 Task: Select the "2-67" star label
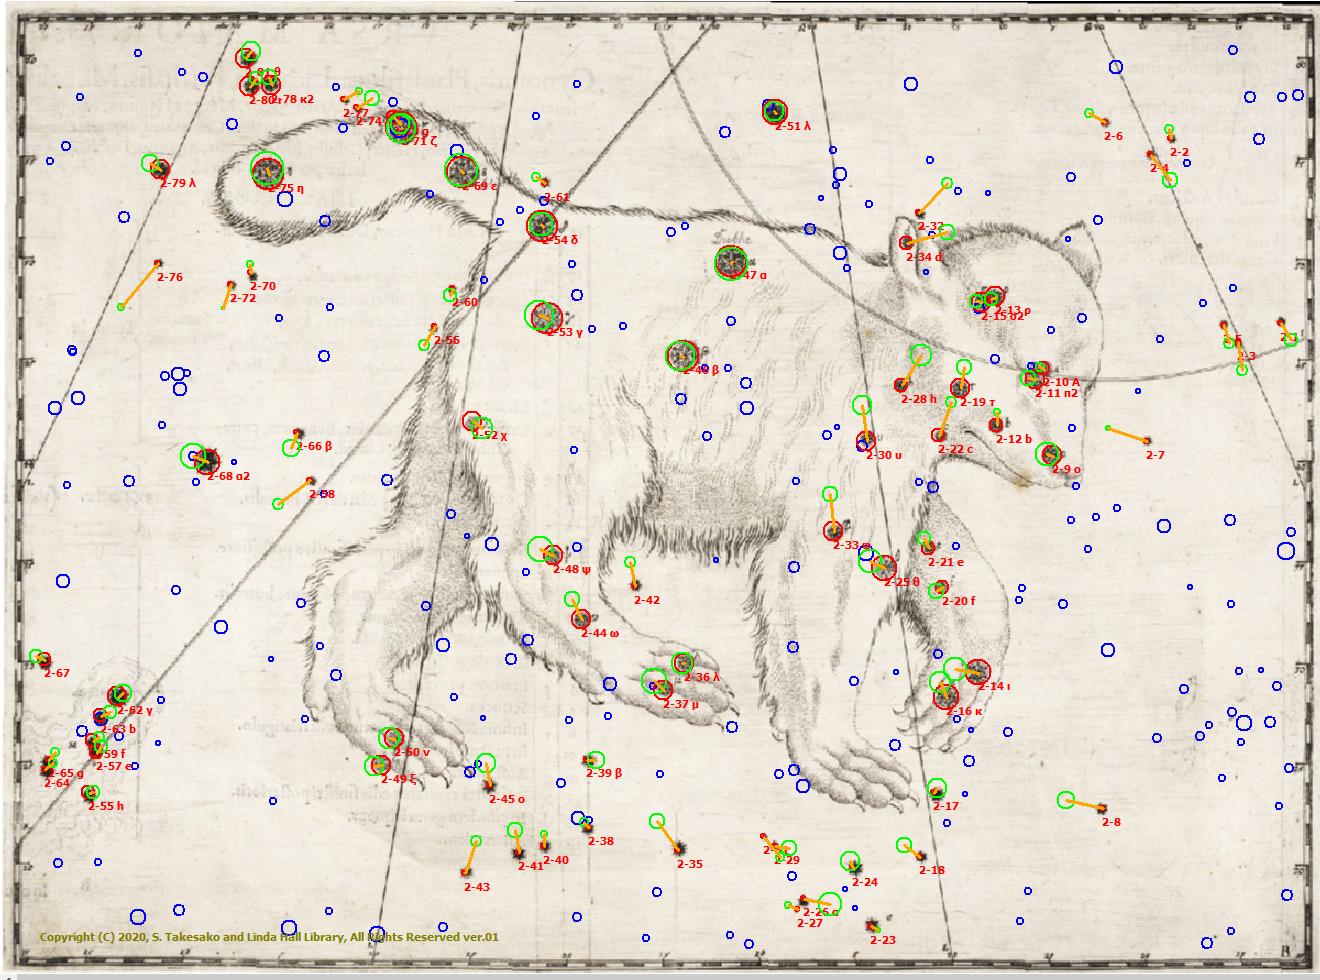57,673
